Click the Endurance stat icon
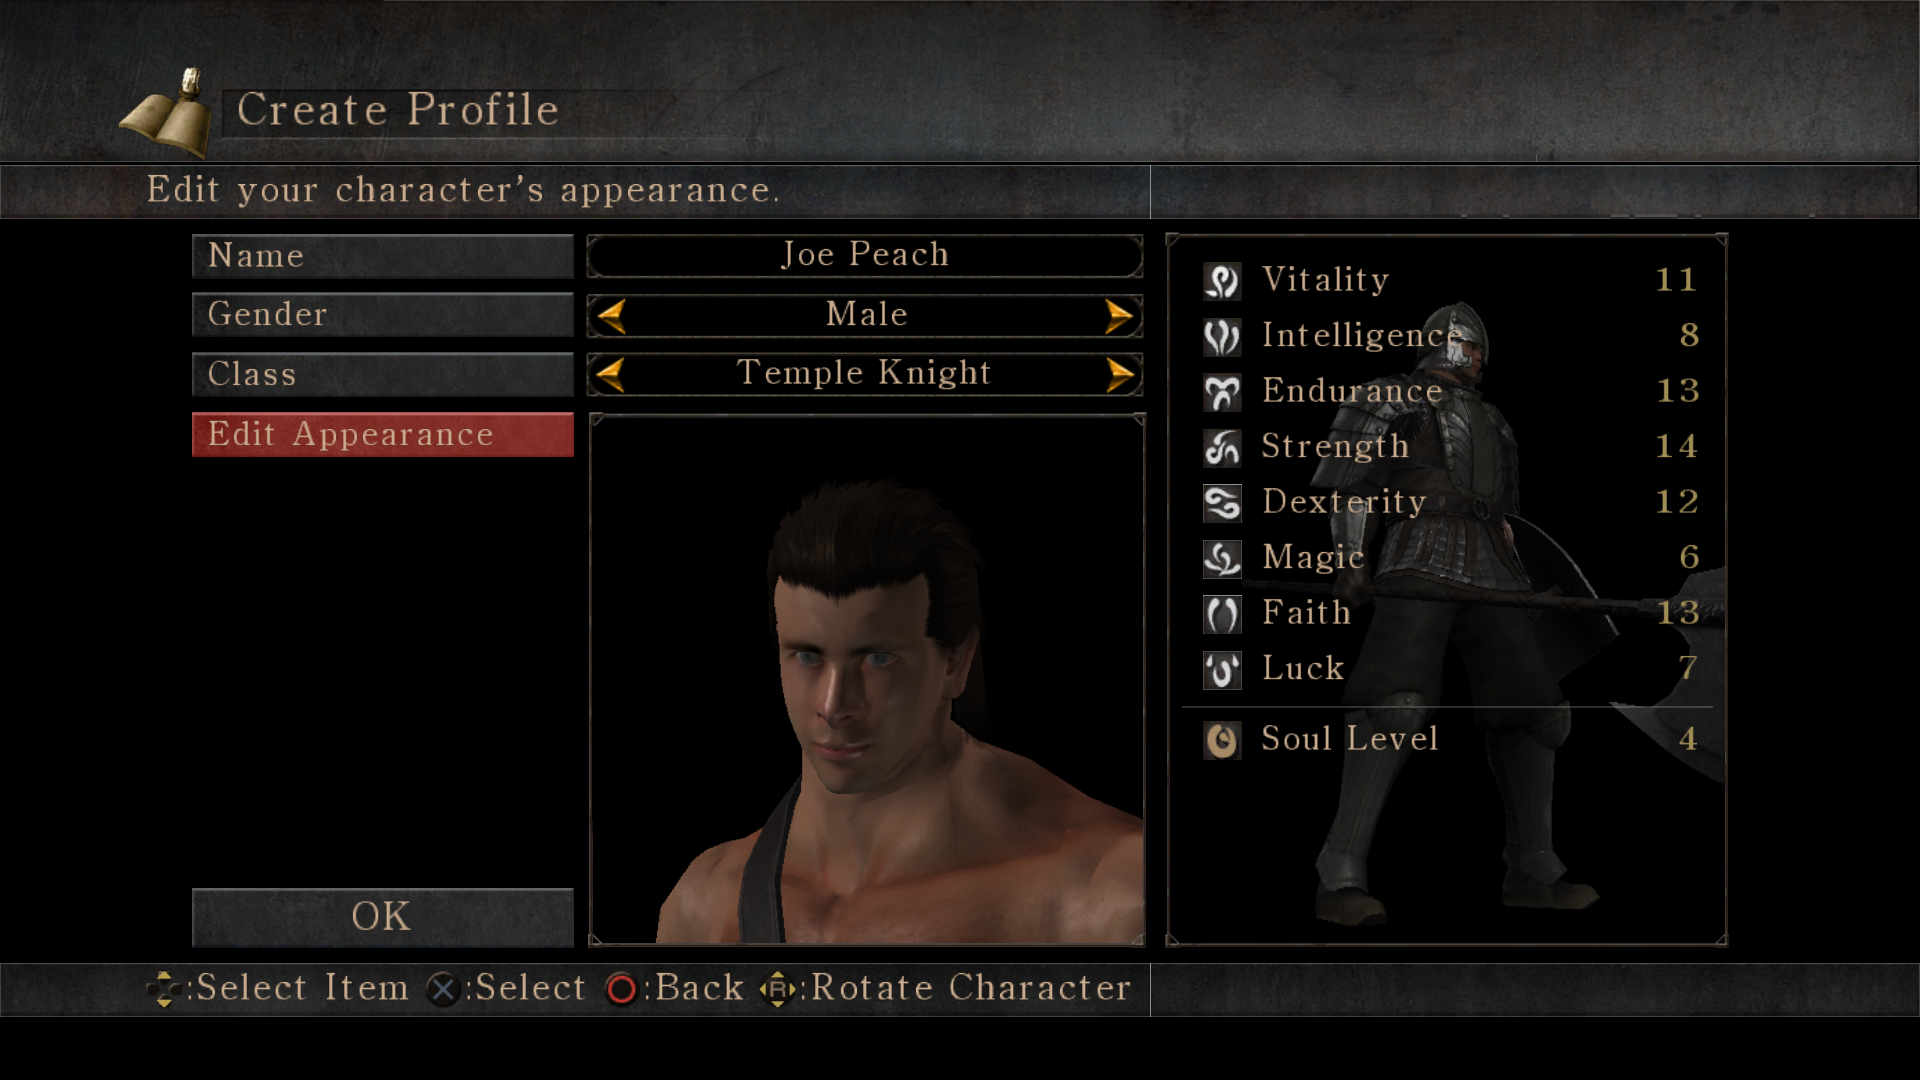The height and width of the screenshot is (1080, 1920). [1221, 392]
